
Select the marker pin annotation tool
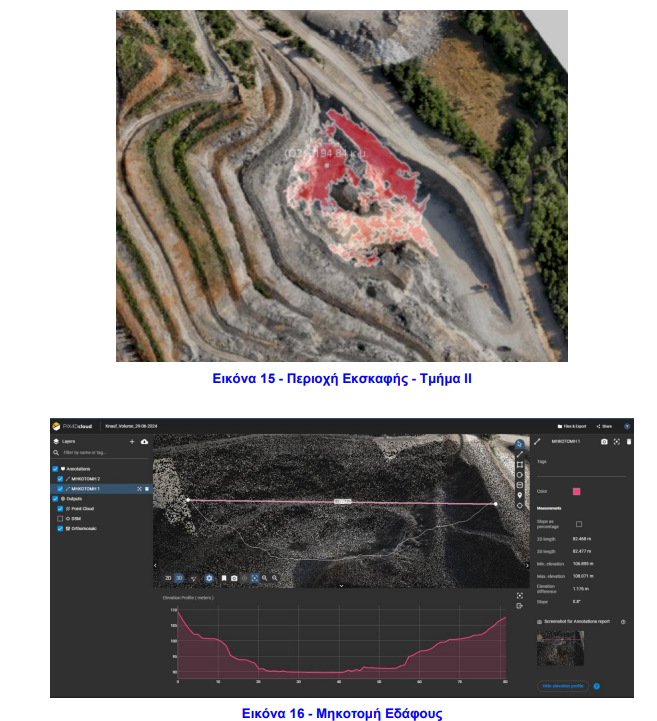[x=520, y=495]
